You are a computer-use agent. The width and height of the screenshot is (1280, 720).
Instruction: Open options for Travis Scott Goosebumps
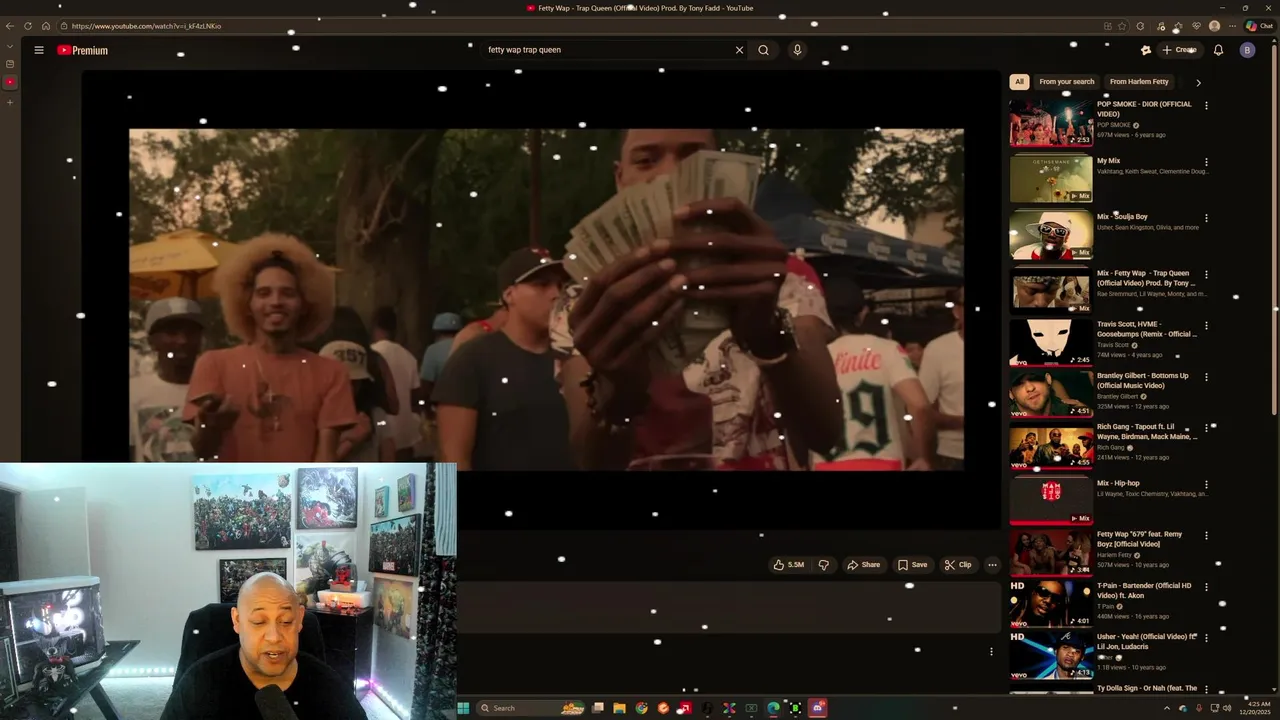click(x=1206, y=326)
